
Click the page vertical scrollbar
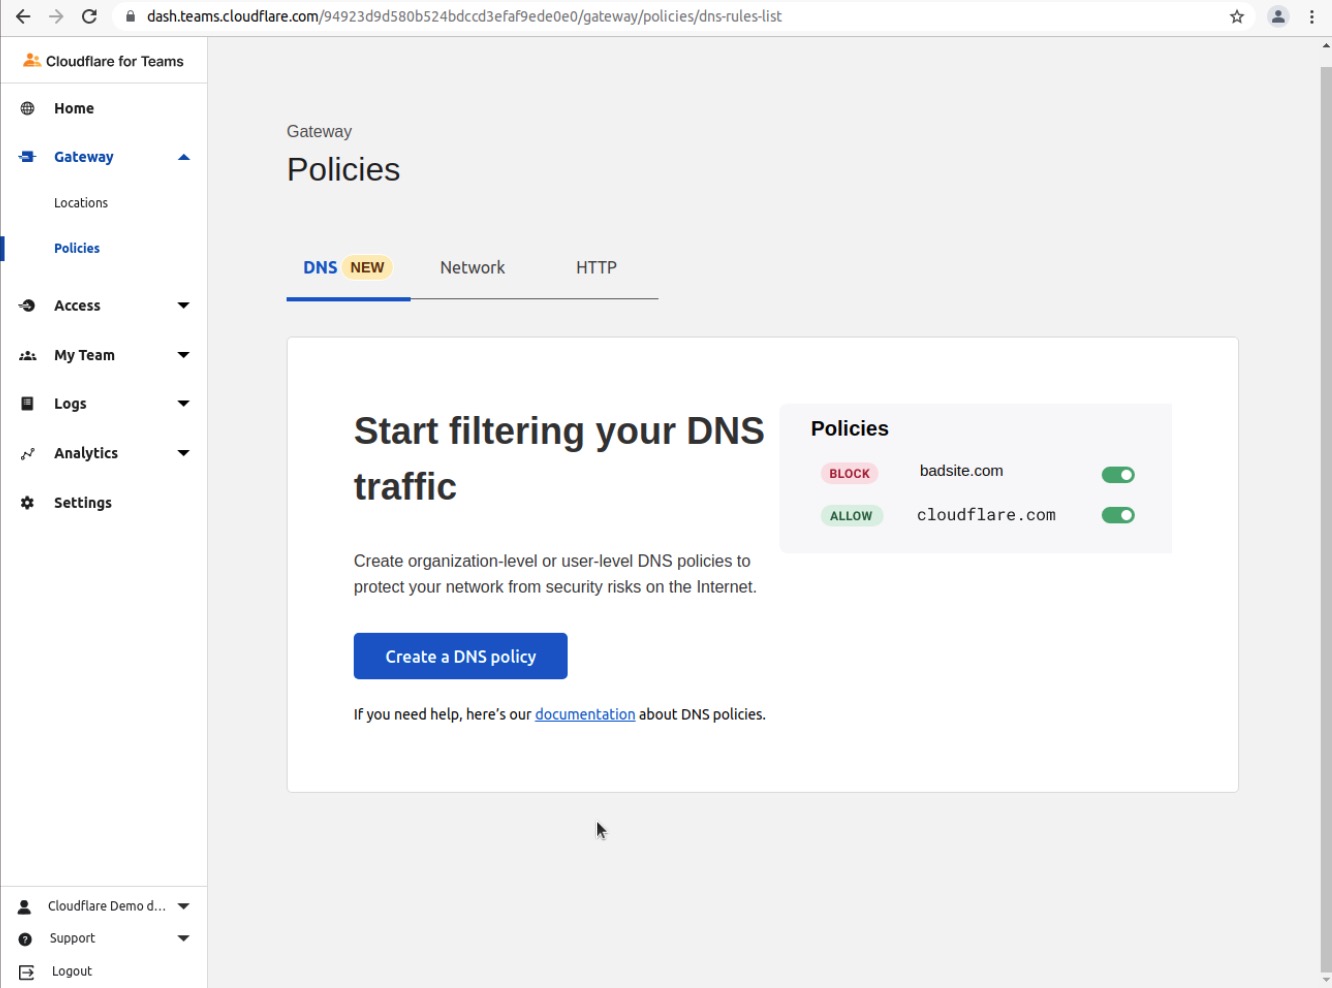1326,520
